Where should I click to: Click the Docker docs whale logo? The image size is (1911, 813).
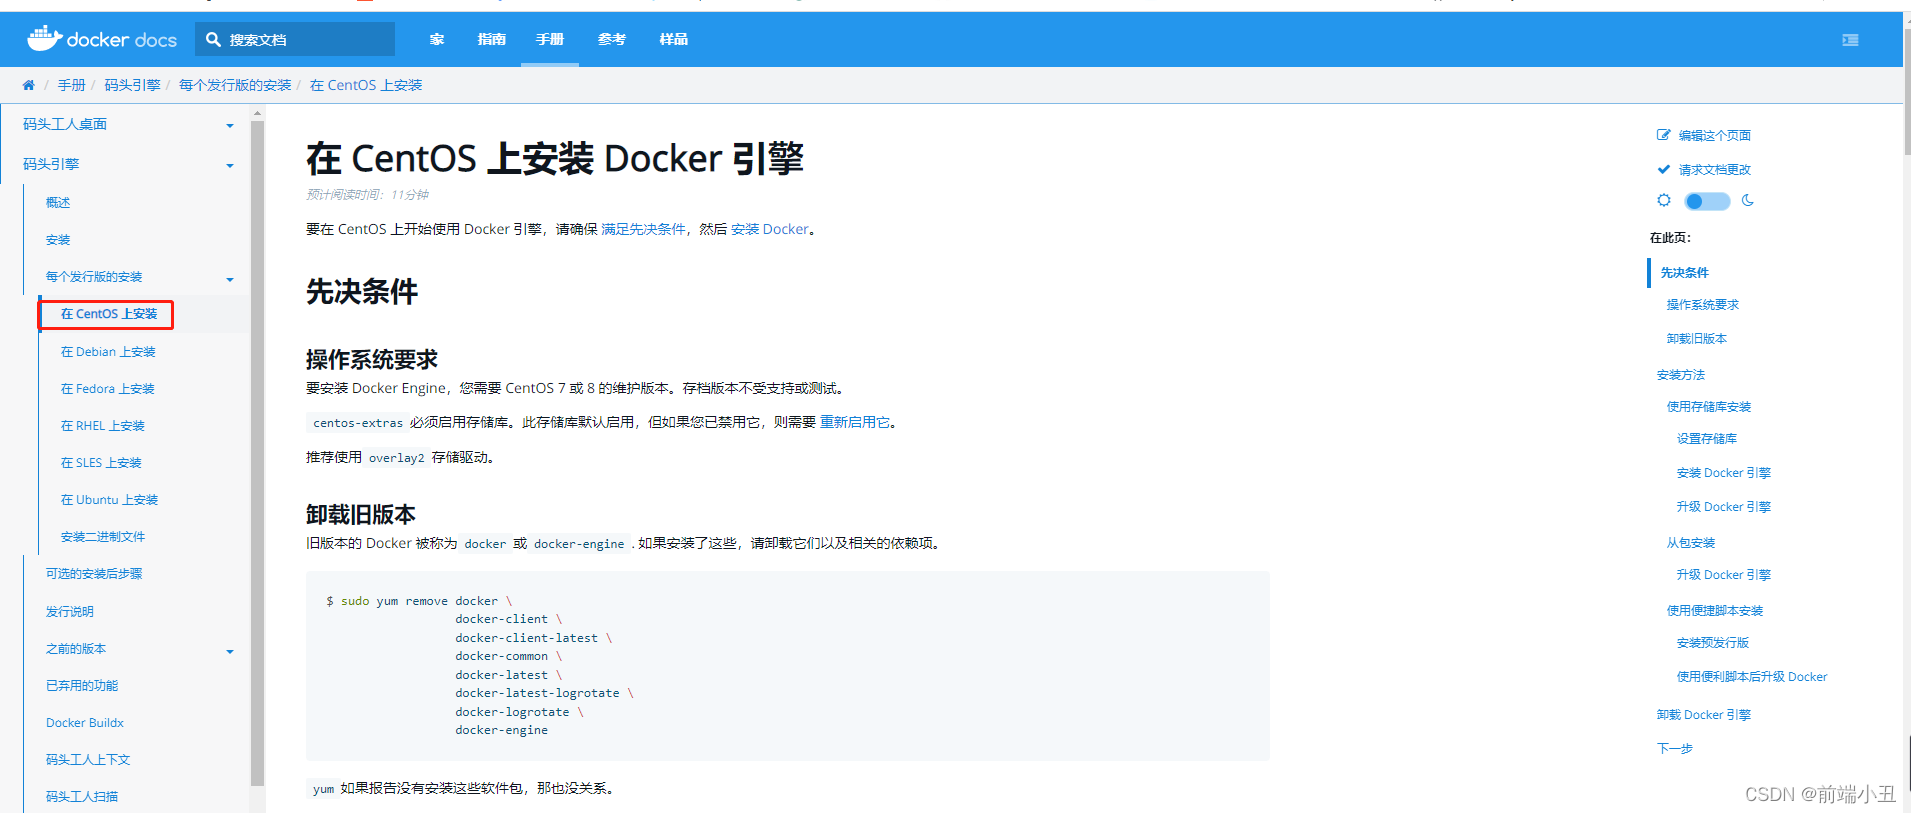[x=102, y=39]
